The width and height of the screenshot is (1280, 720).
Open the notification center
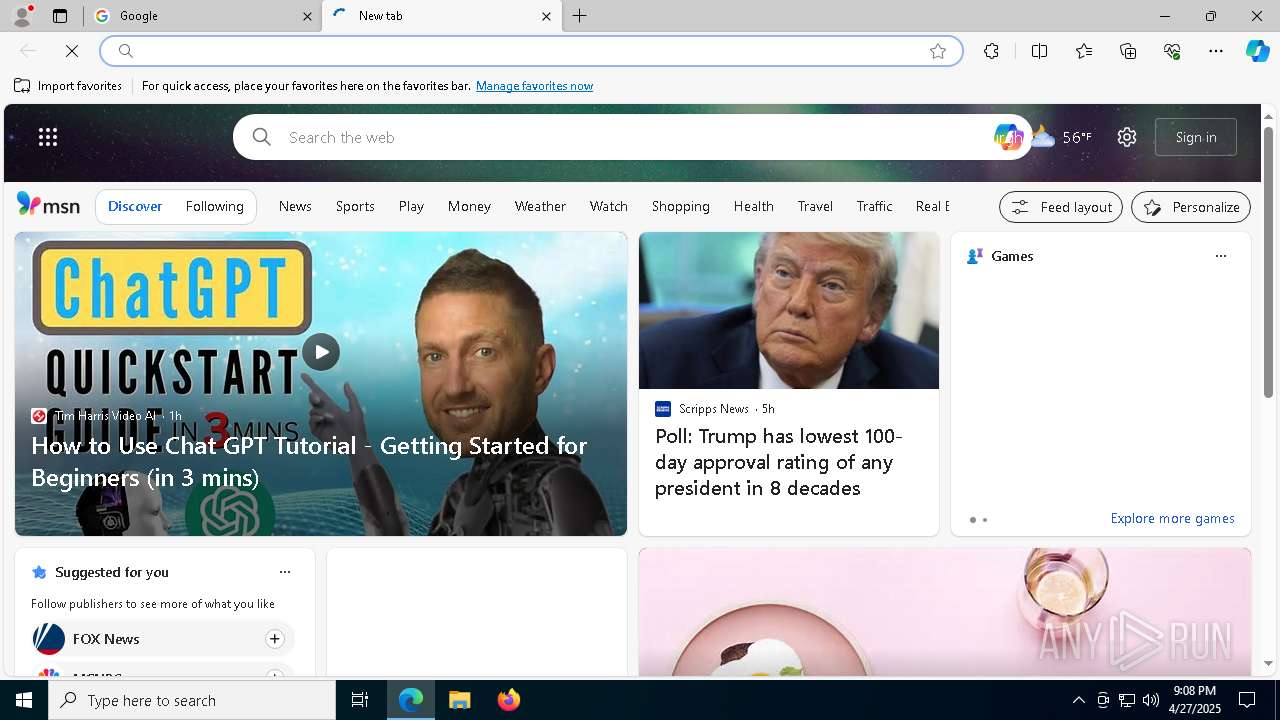click(1247, 700)
